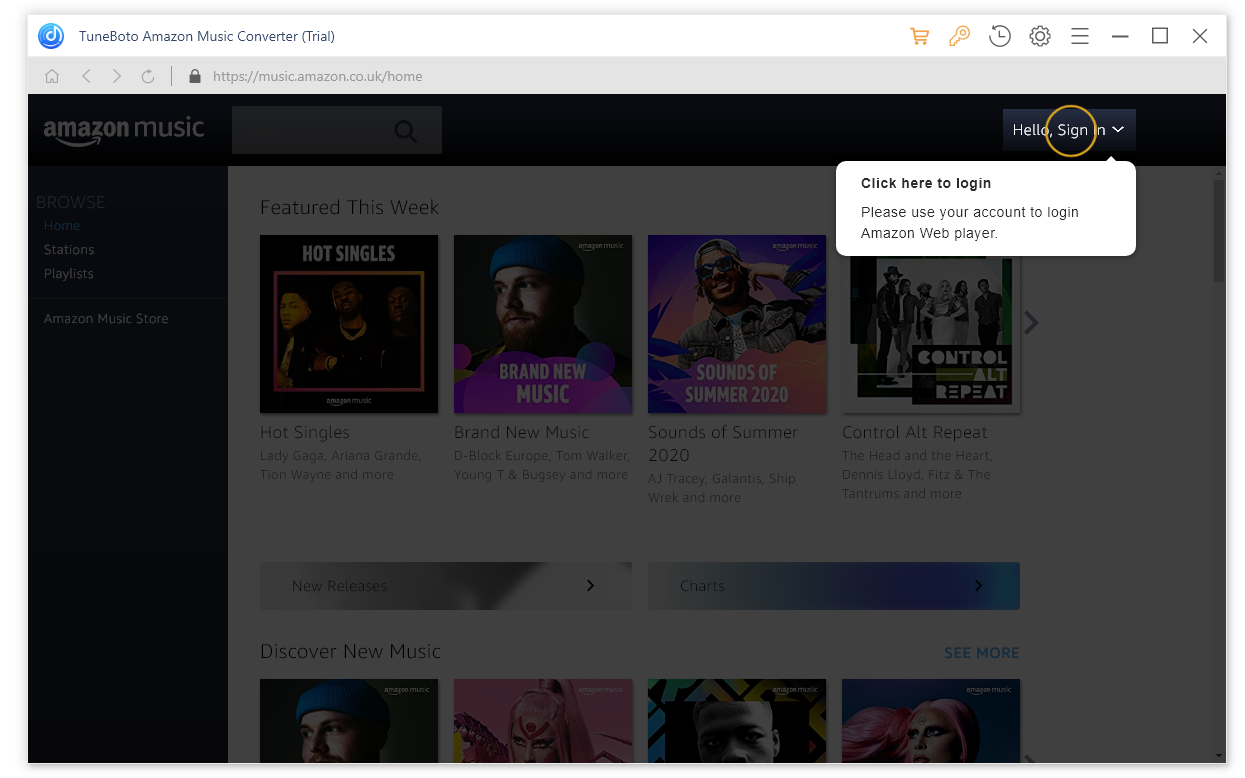The image size is (1245, 778).
Task: Show next Featured This Week items
Action: point(1032,323)
